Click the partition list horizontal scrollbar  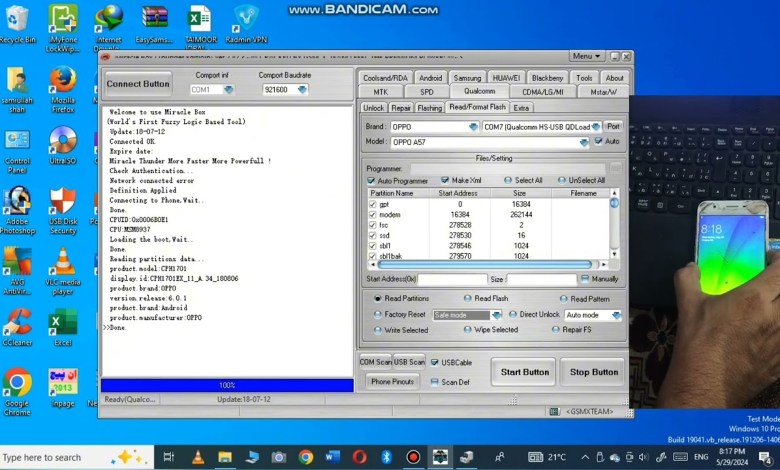pyautogui.click(x=485, y=265)
